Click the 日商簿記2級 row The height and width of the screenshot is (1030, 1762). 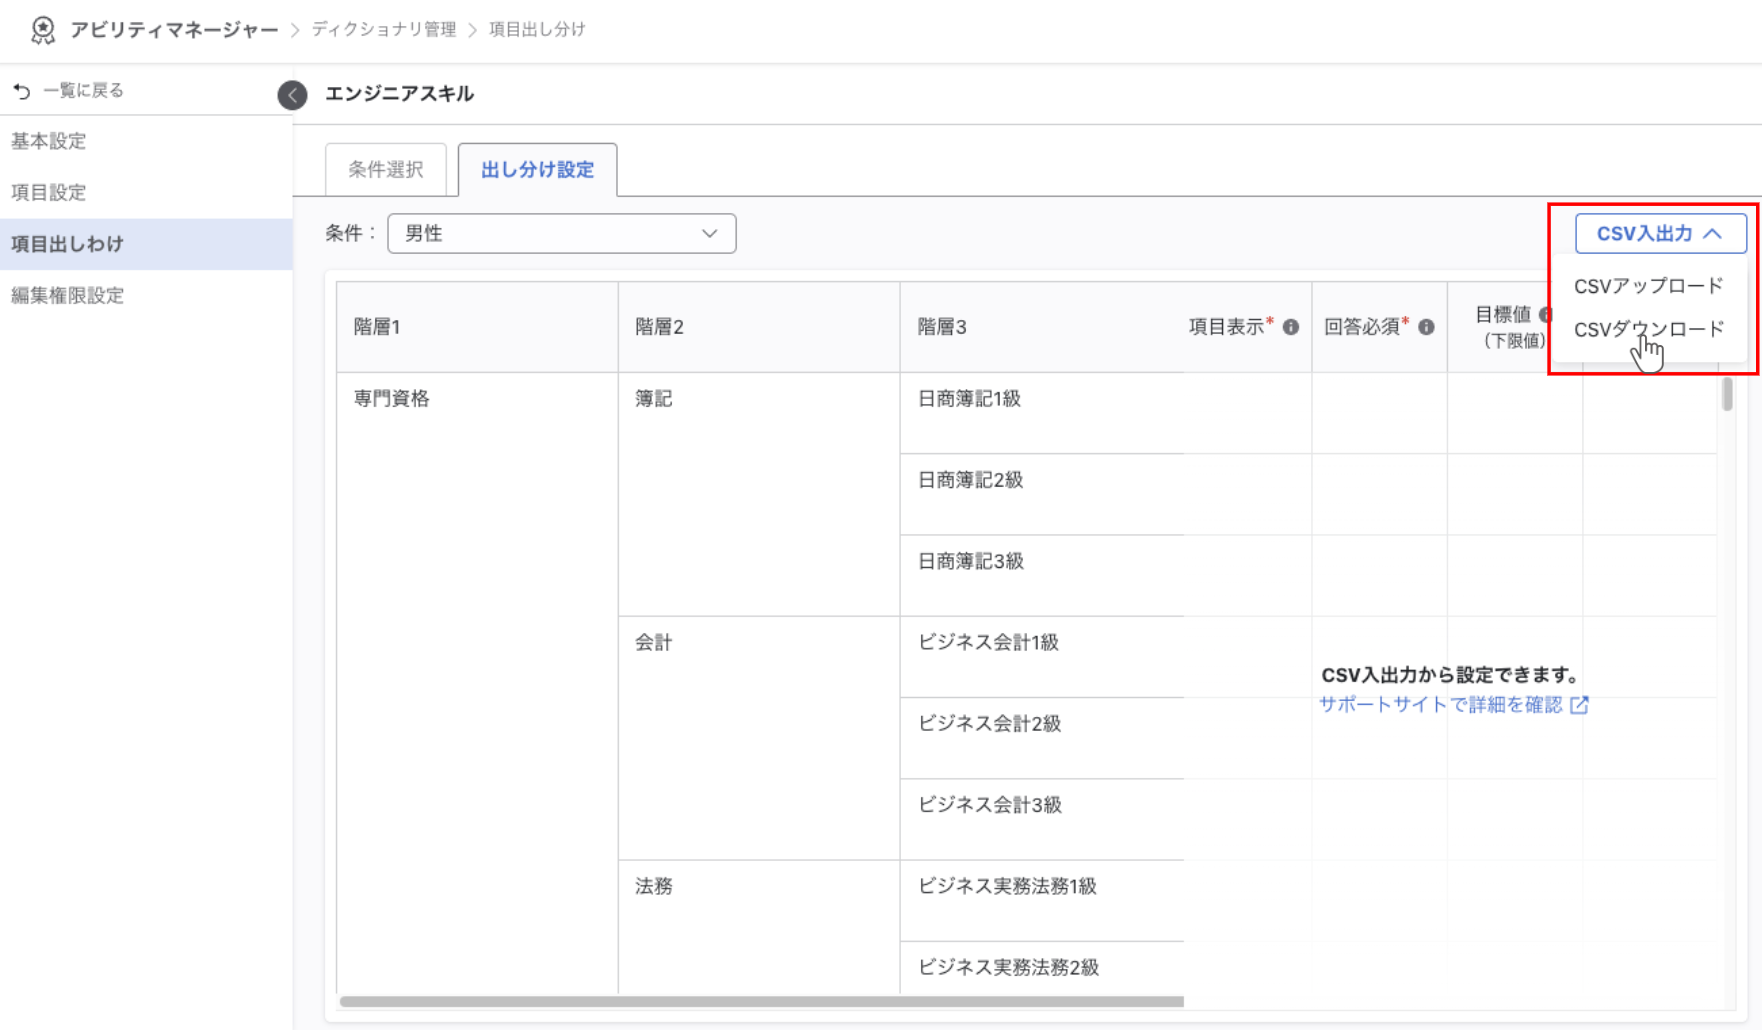[1042, 495]
